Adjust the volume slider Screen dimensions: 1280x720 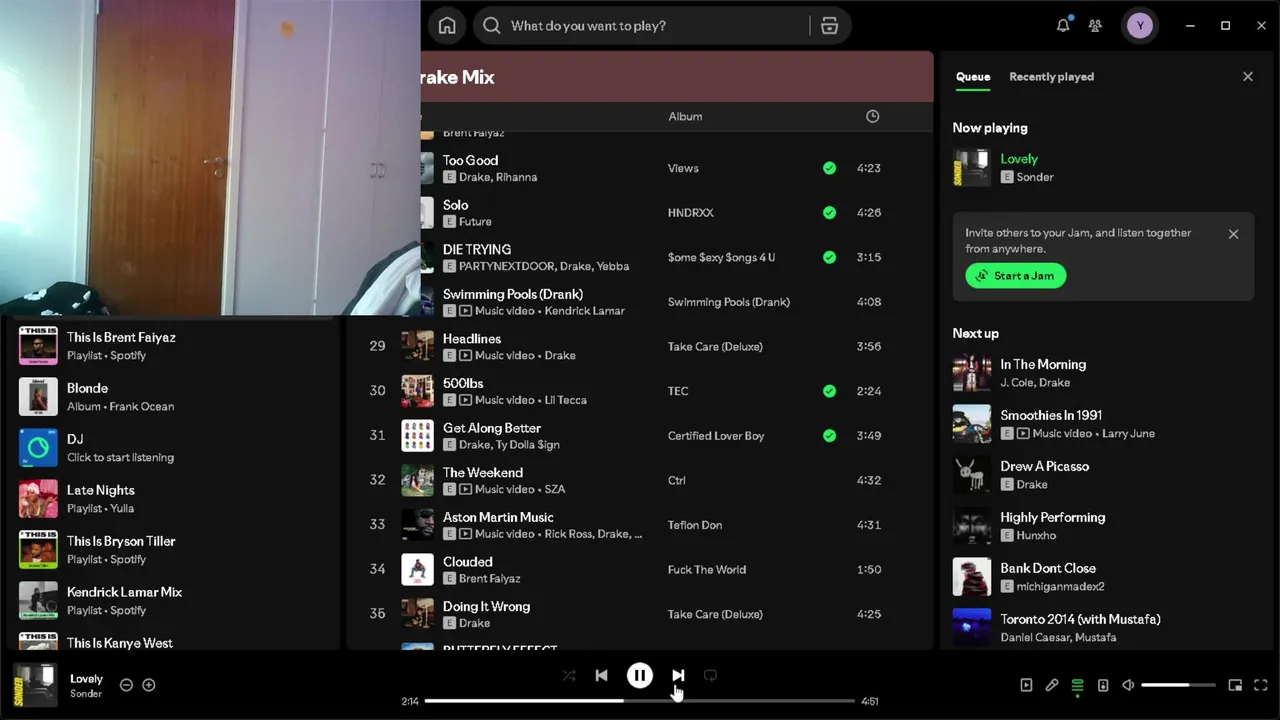tap(1178, 685)
